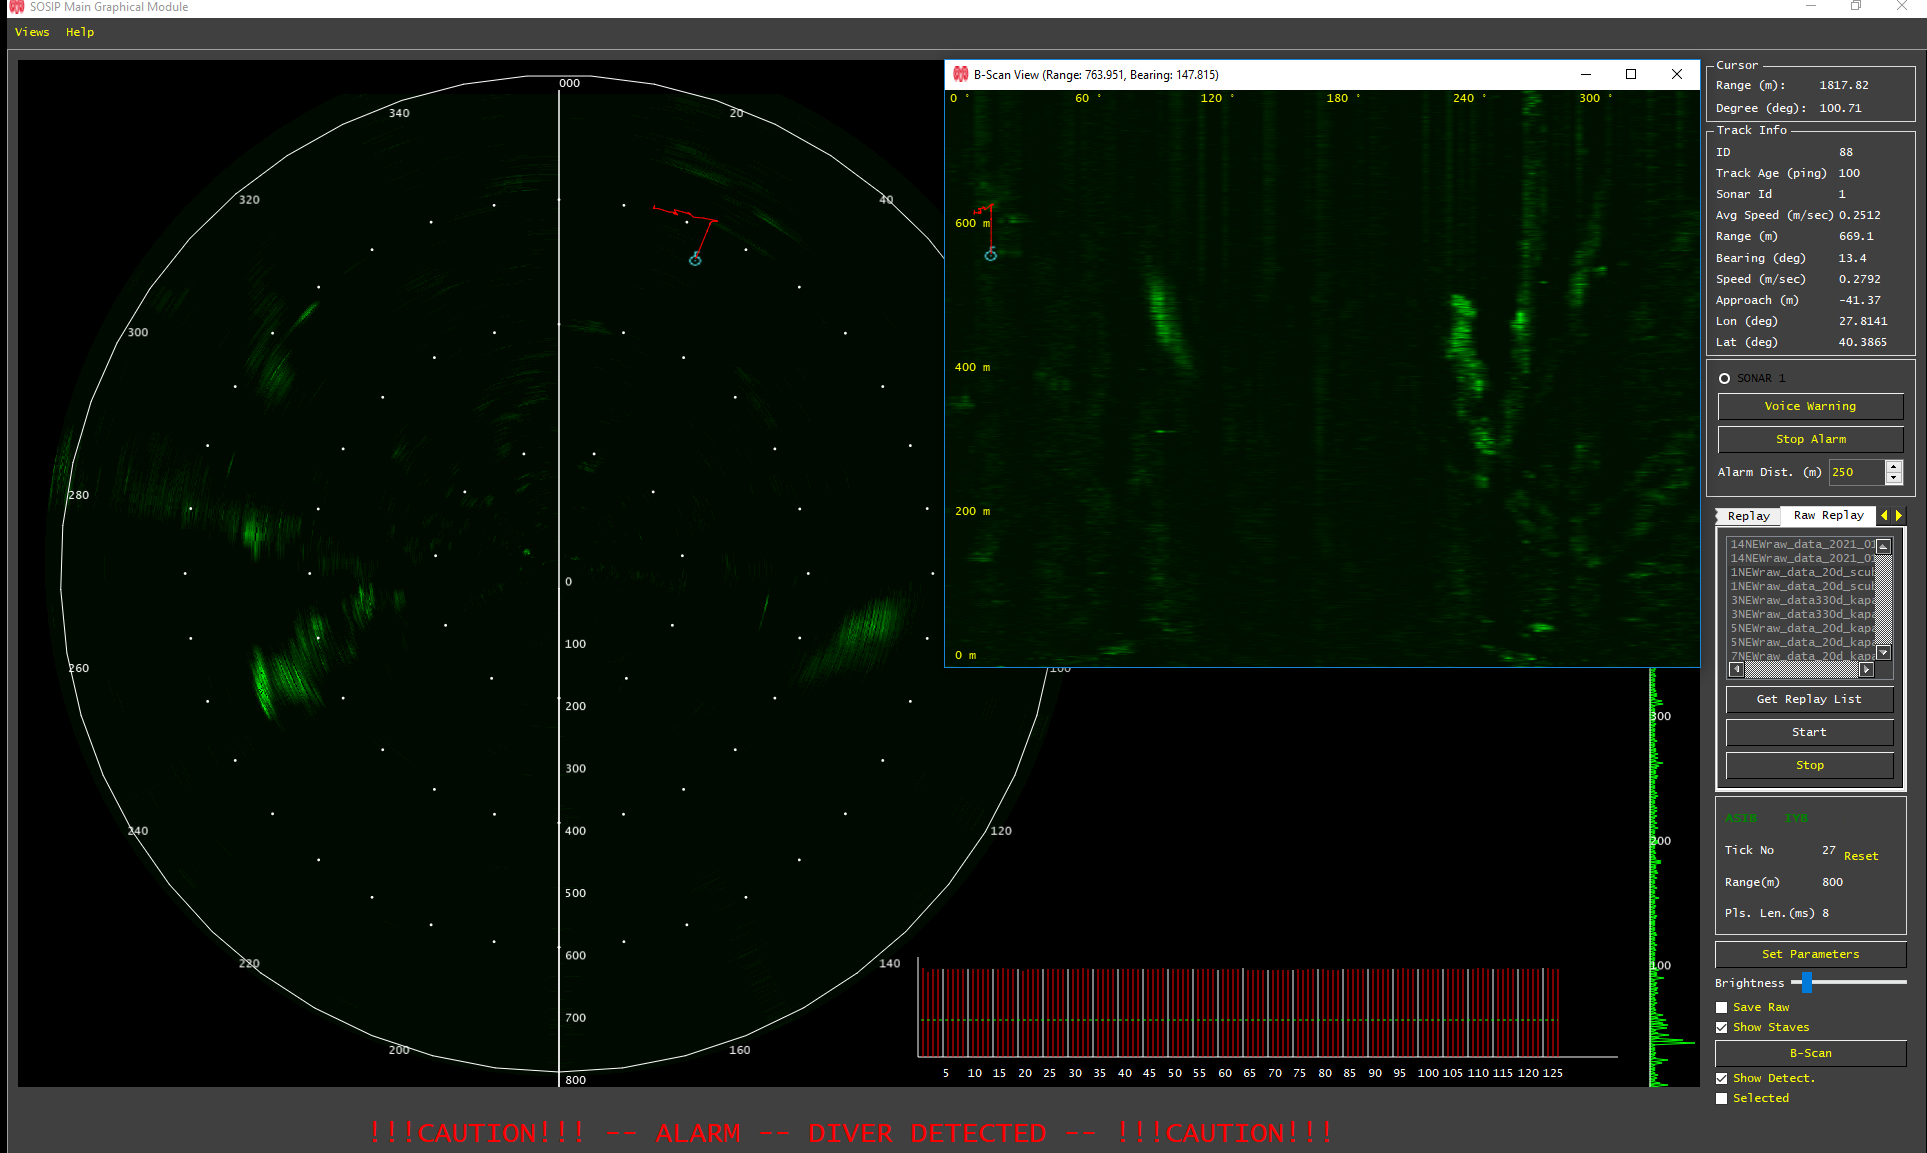Click the replay list vertical scrollbar track
1927x1153 pixels.
(x=1883, y=600)
